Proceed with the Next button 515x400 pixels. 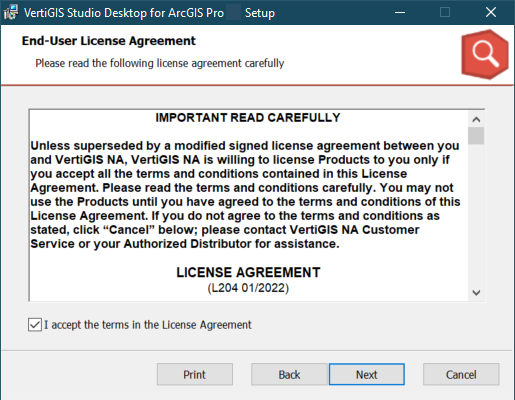[x=367, y=374]
